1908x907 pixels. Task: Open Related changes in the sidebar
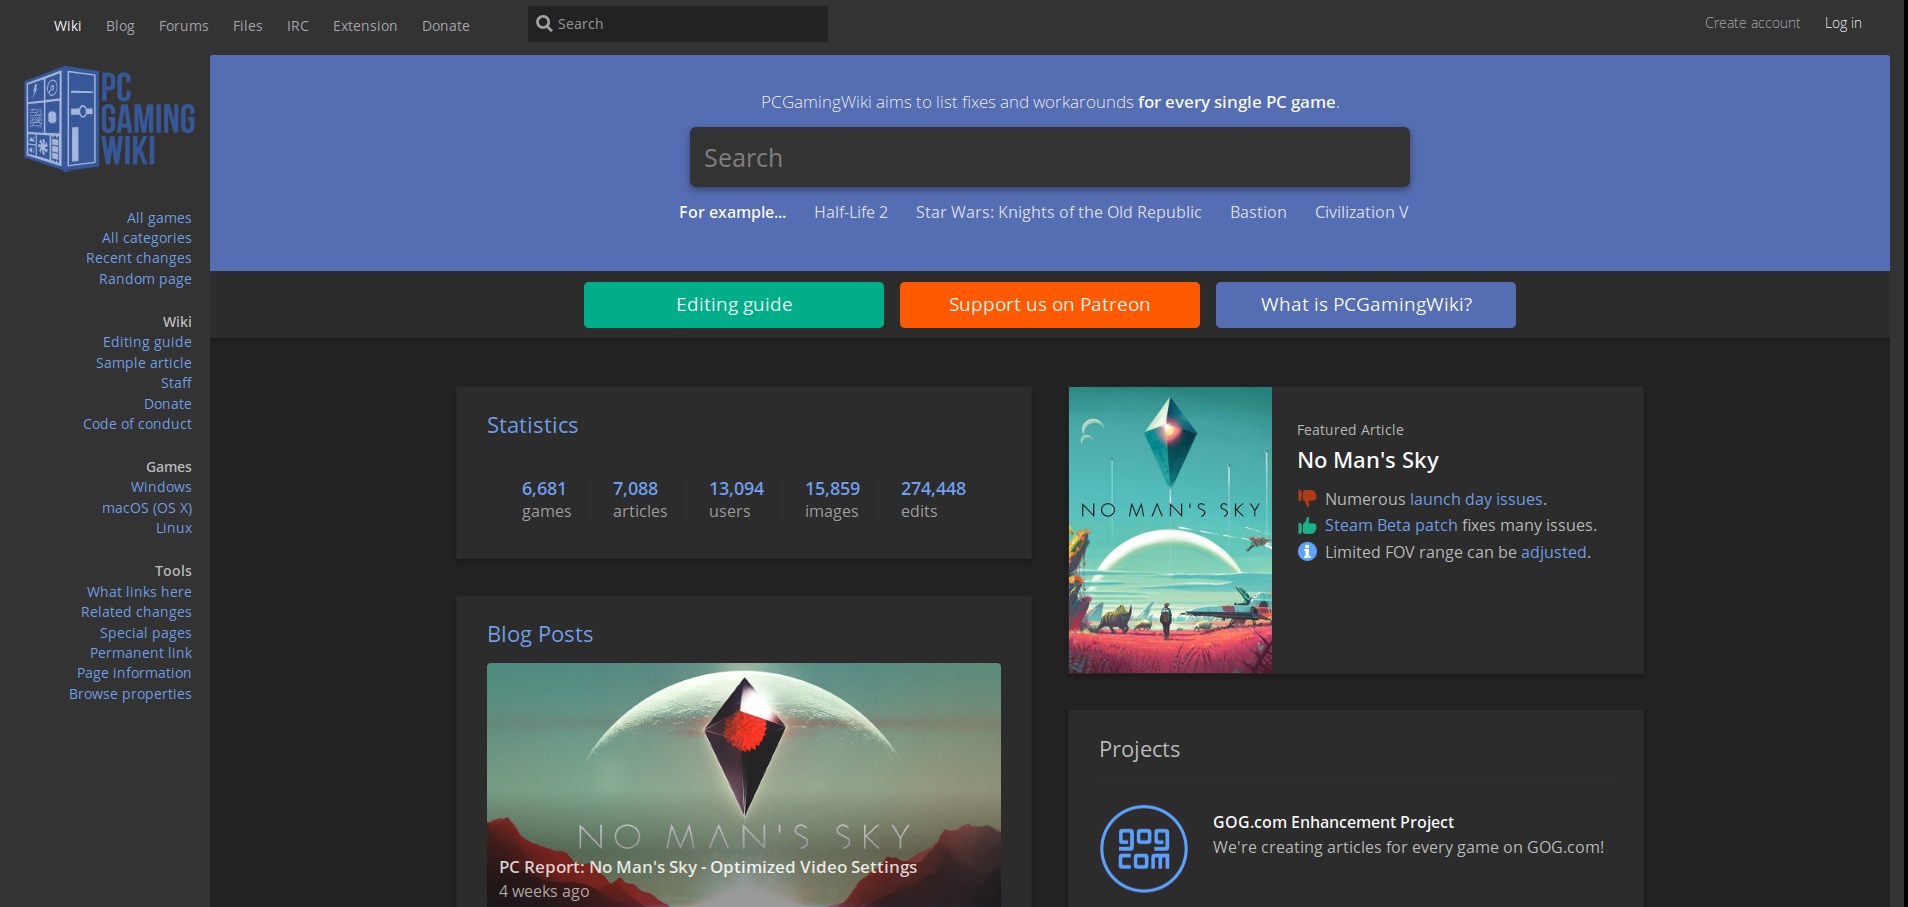(x=136, y=612)
